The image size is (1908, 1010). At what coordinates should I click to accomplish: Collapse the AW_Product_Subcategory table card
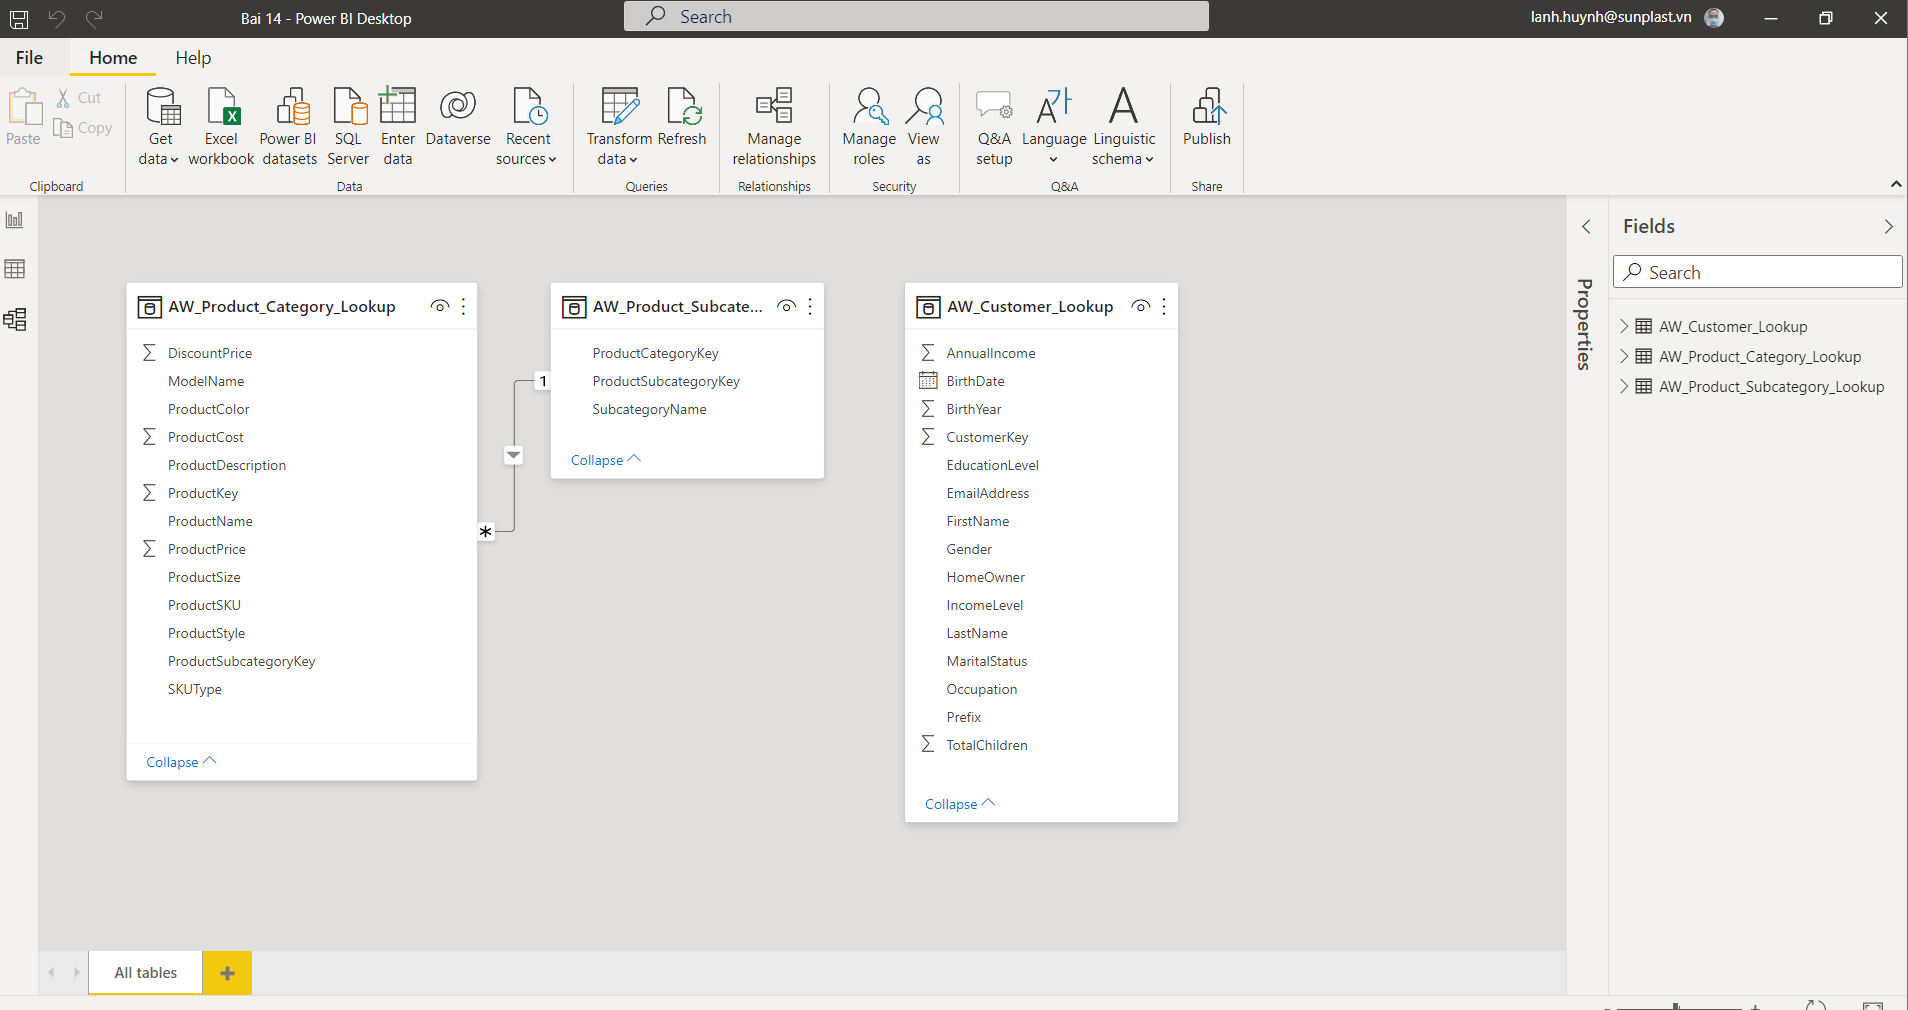click(606, 460)
